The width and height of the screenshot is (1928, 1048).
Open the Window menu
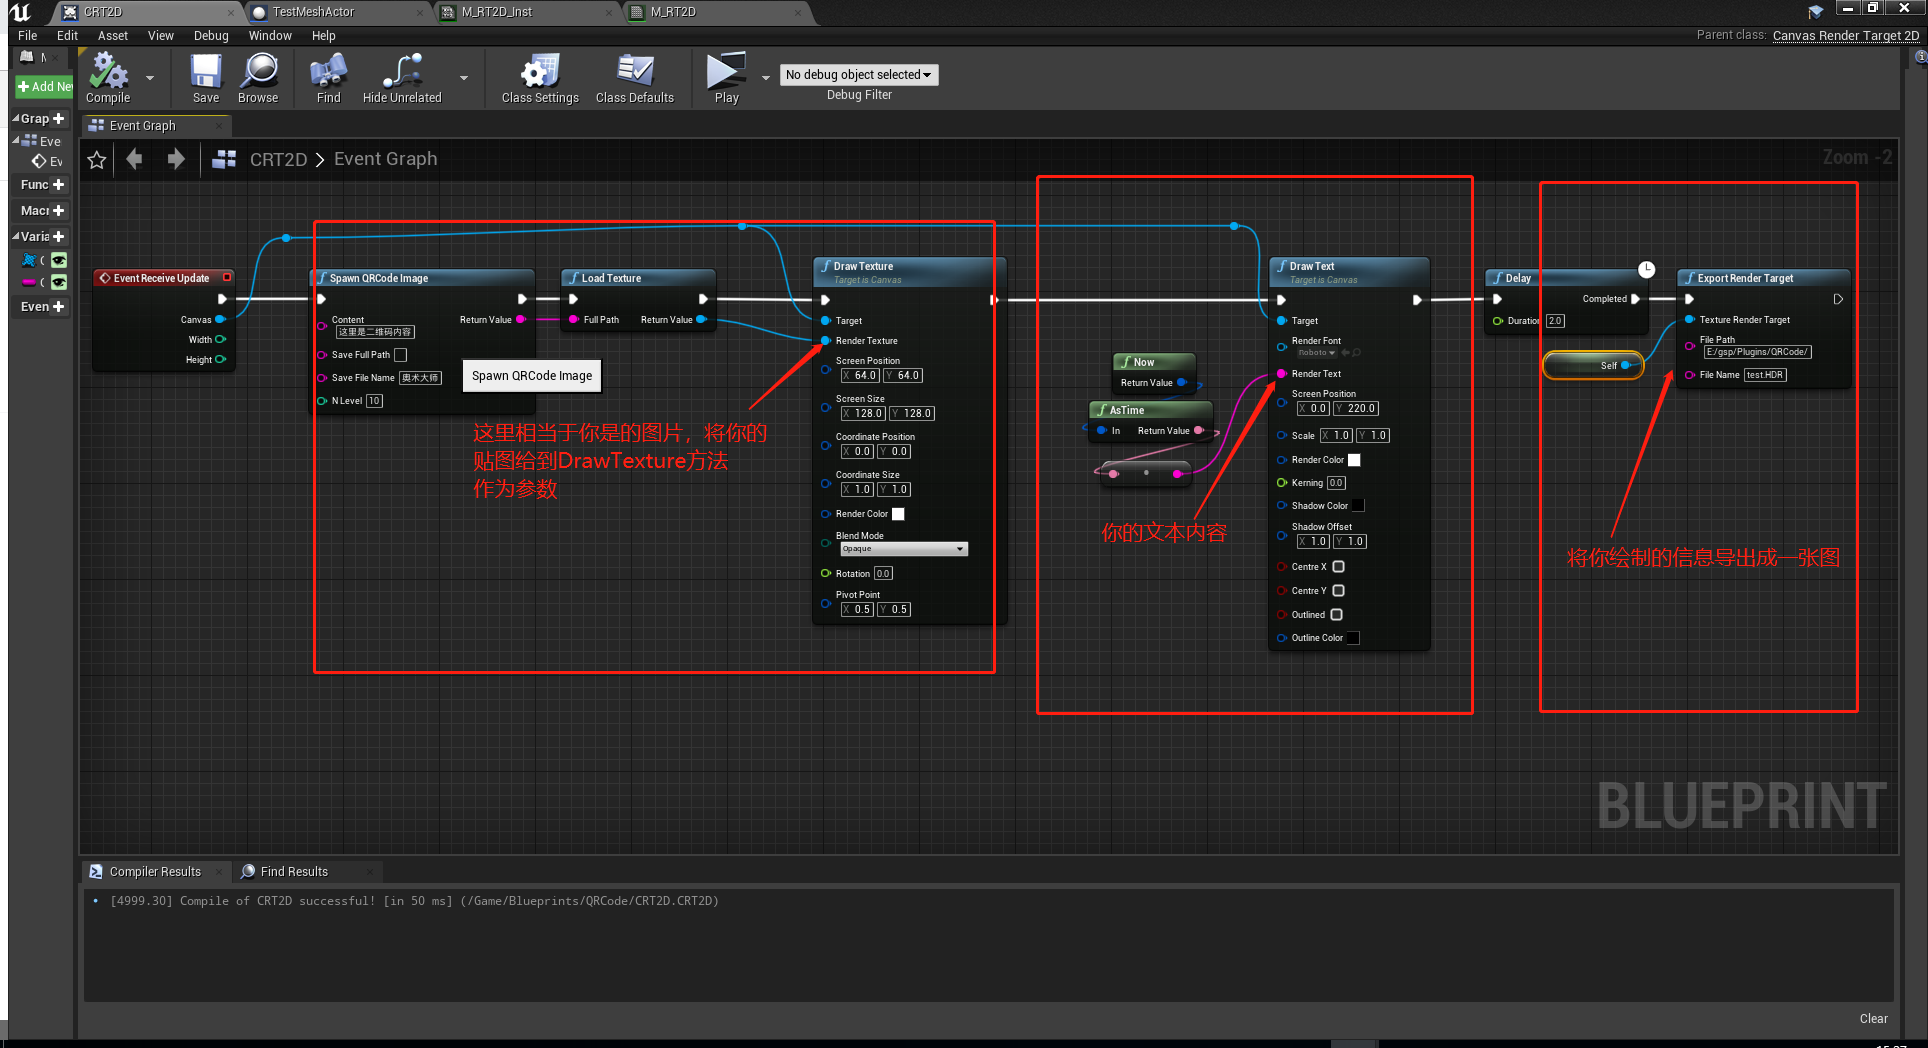point(270,35)
